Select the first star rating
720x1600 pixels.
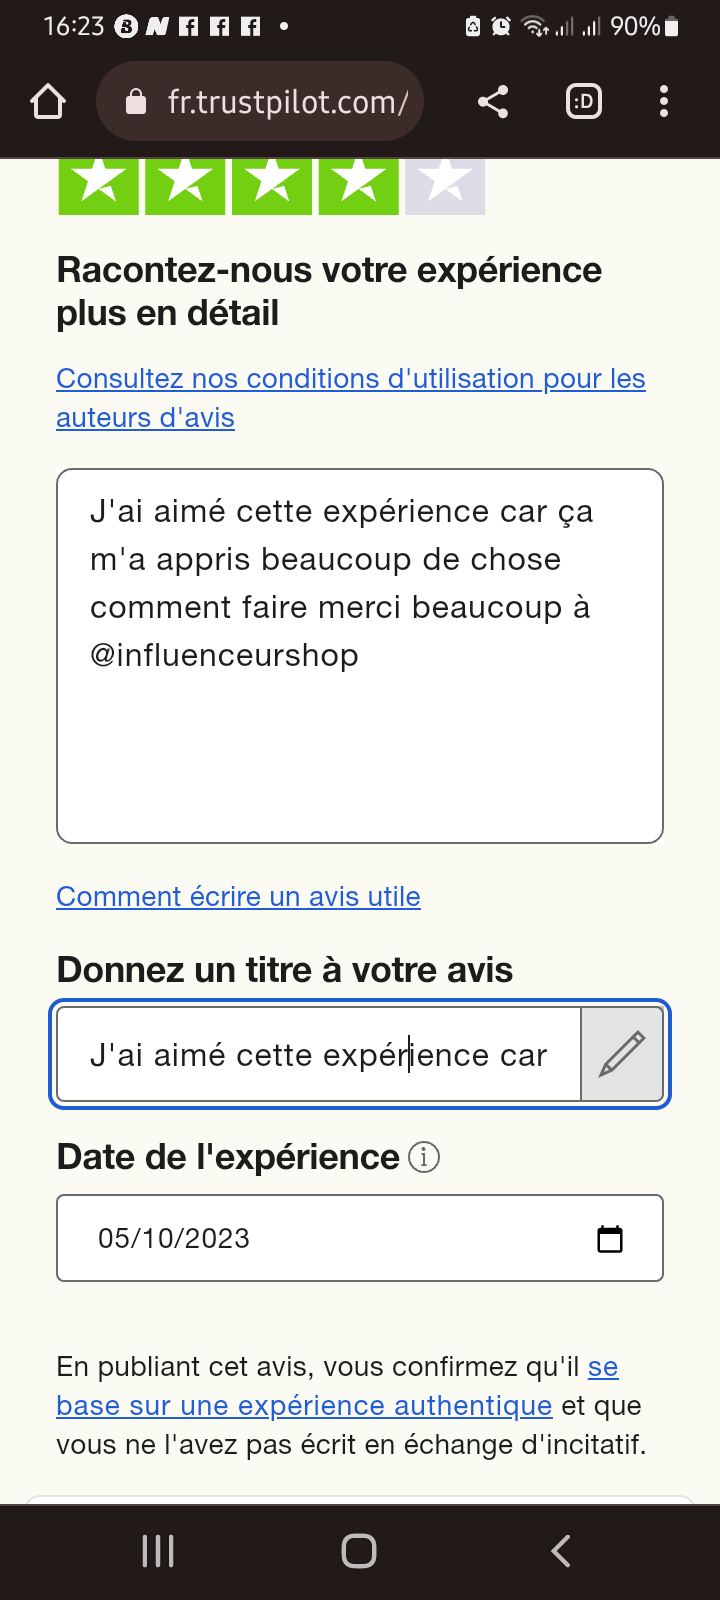point(99,184)
